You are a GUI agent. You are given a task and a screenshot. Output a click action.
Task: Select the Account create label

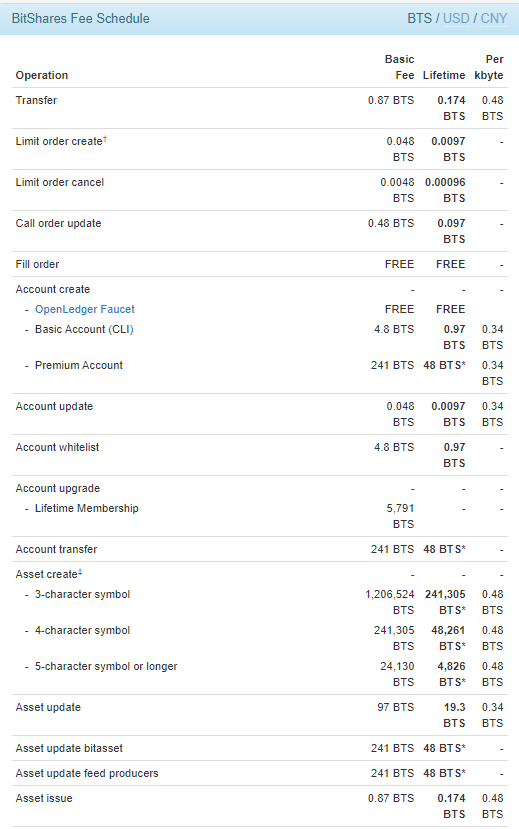point(52,289)
